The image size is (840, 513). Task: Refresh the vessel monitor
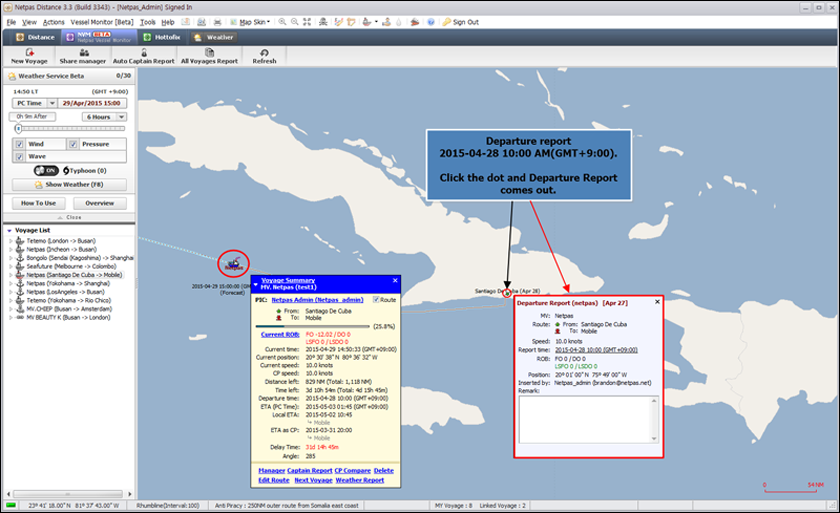pos(264,56)
